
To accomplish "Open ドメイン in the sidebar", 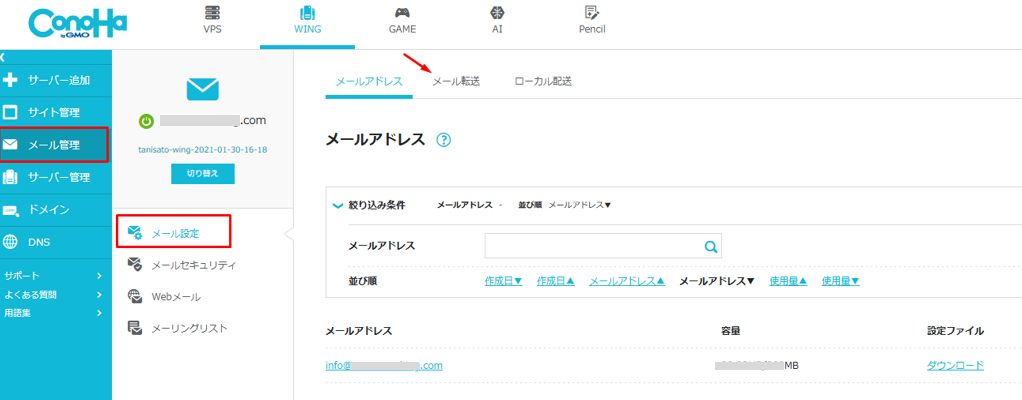I will pos(48,210).
